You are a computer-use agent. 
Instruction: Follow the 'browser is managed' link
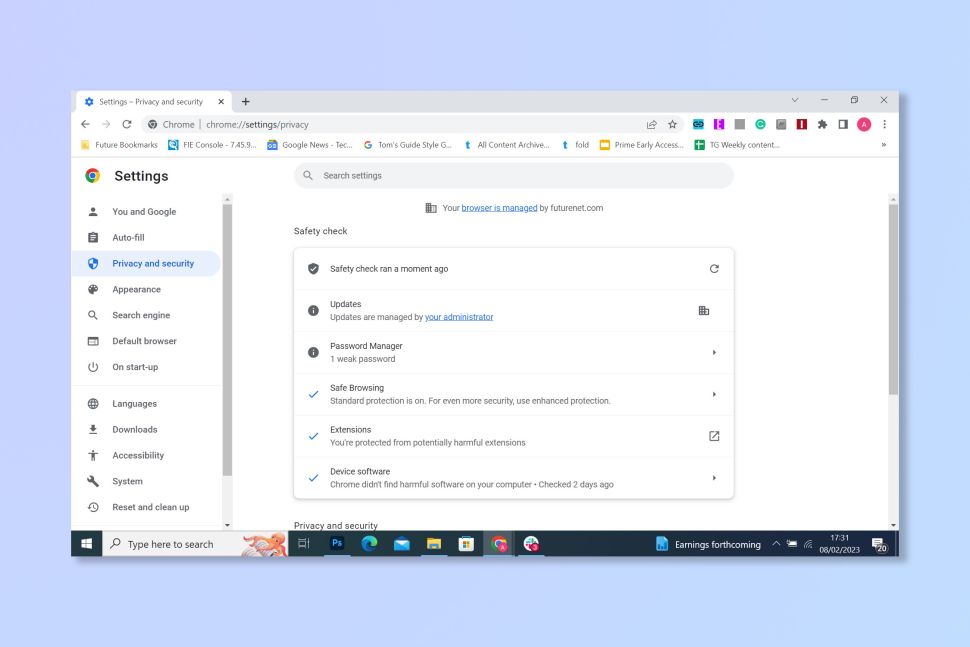[499, 208]
